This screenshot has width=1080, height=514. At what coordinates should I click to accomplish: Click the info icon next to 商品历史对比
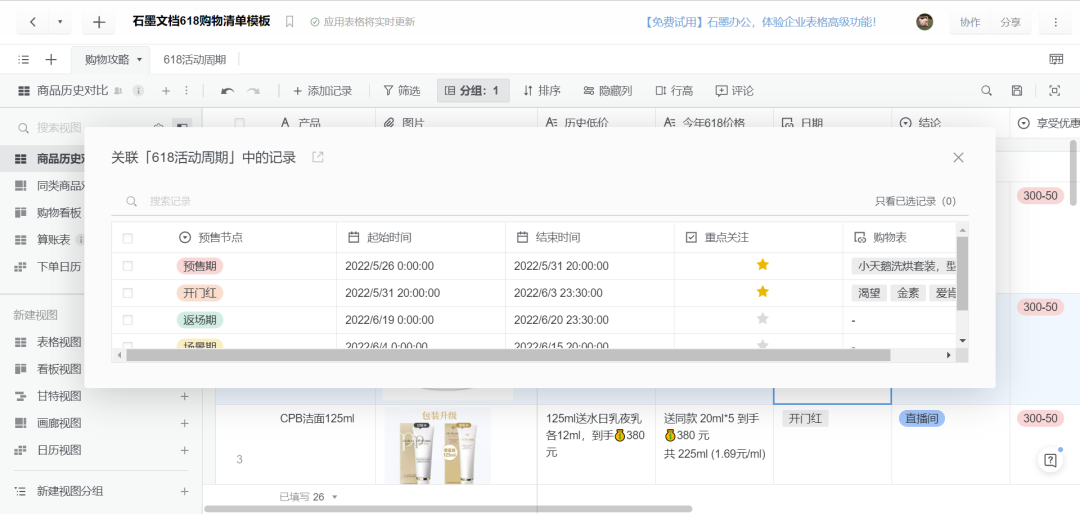[x=138, y=90]
